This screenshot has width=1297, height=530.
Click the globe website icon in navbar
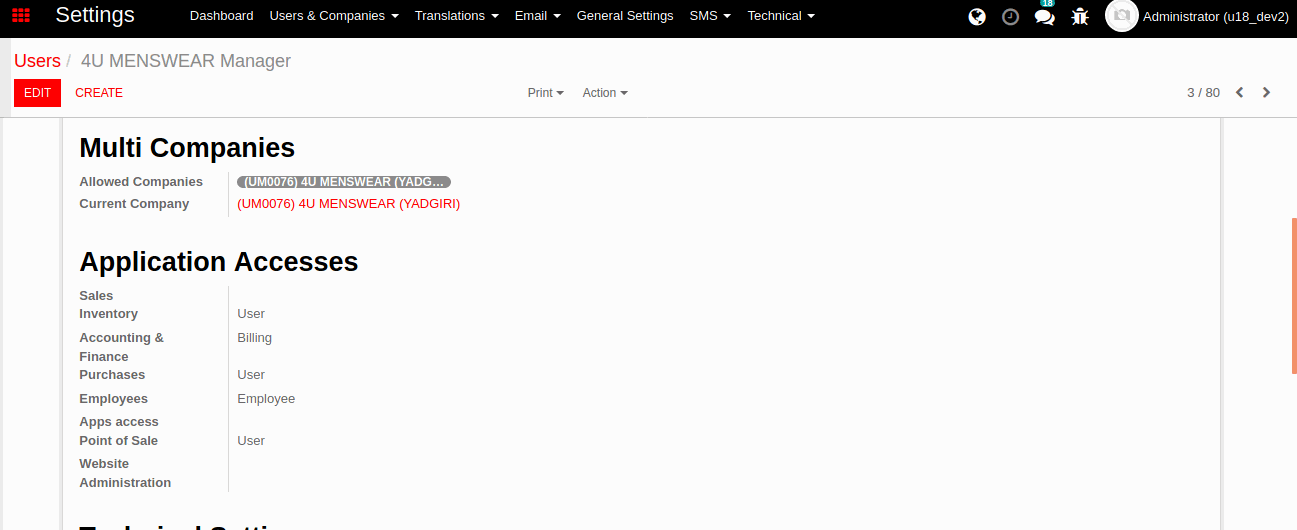point(977,17)
